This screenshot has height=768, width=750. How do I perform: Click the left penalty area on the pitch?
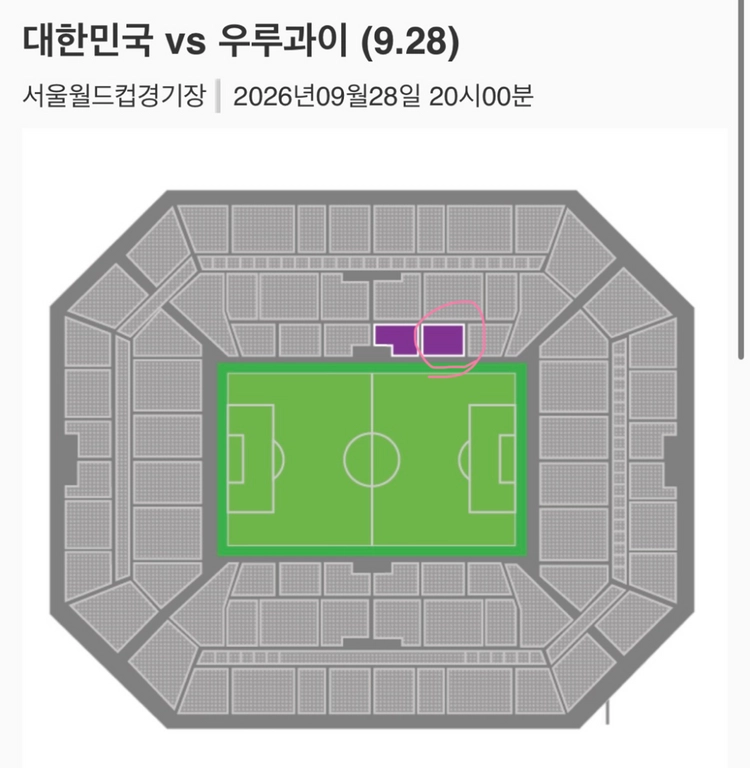[250, 458]
